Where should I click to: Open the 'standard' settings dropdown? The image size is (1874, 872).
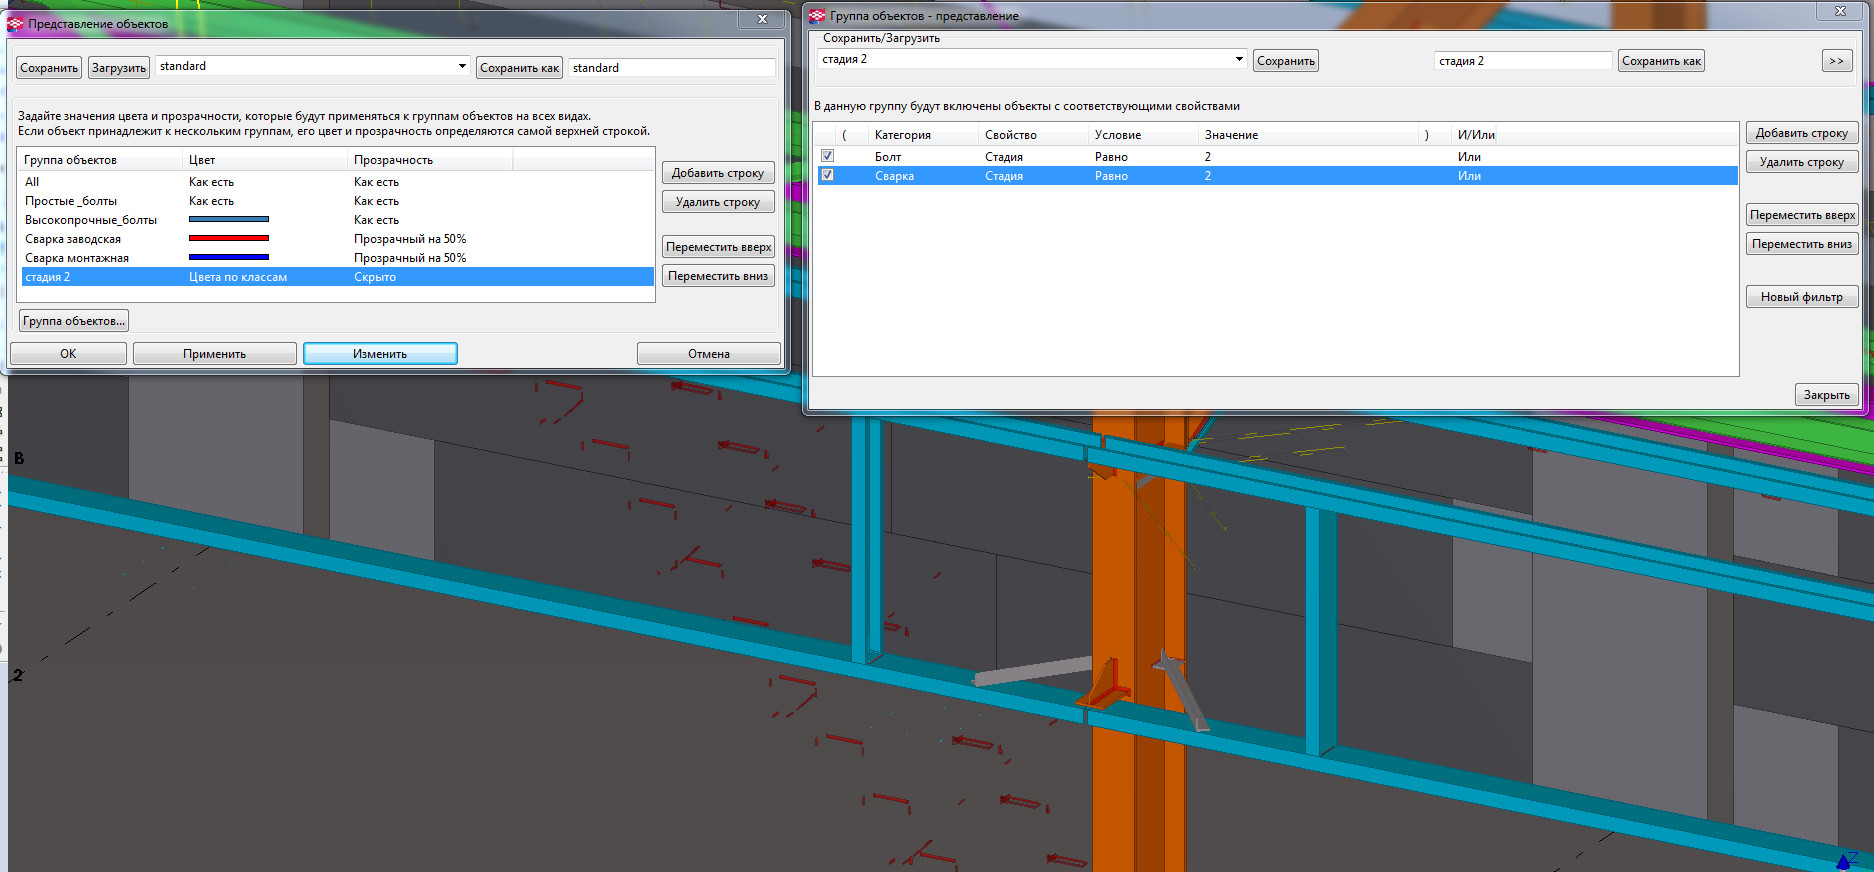(x=462, y=66)
